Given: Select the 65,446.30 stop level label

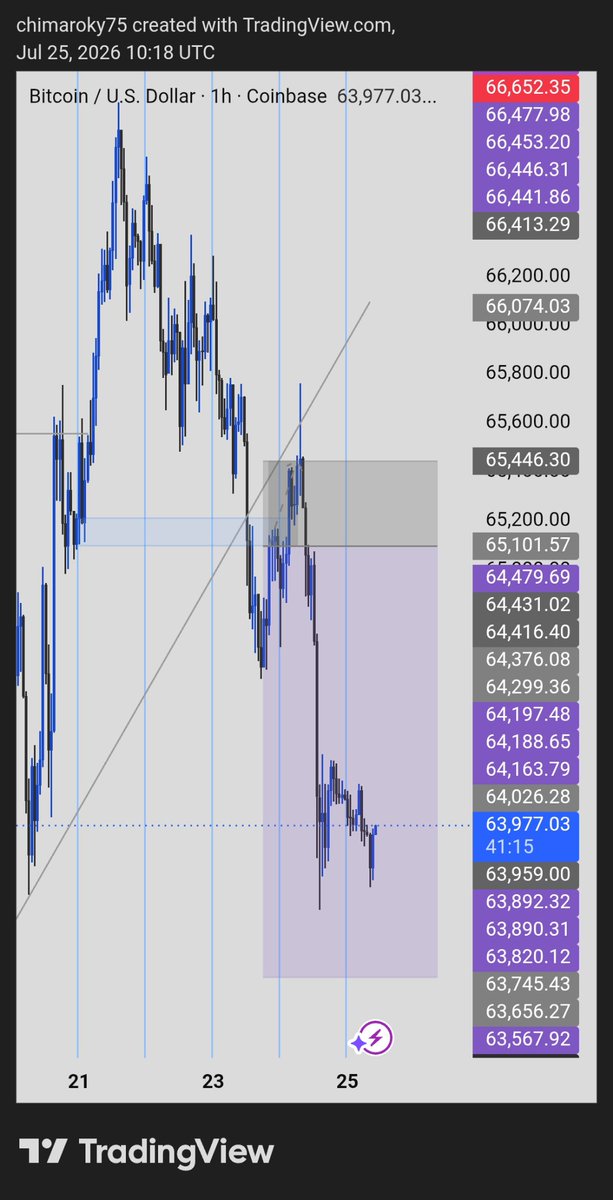Looking at the screenshot, I should [x=526, y=460].
